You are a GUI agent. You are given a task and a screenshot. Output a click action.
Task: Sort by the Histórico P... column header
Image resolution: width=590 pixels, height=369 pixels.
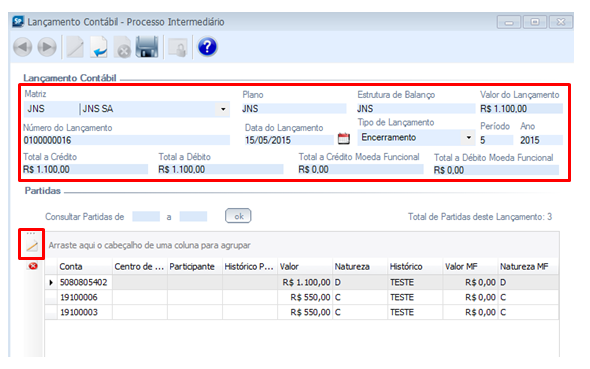point(250,266)
